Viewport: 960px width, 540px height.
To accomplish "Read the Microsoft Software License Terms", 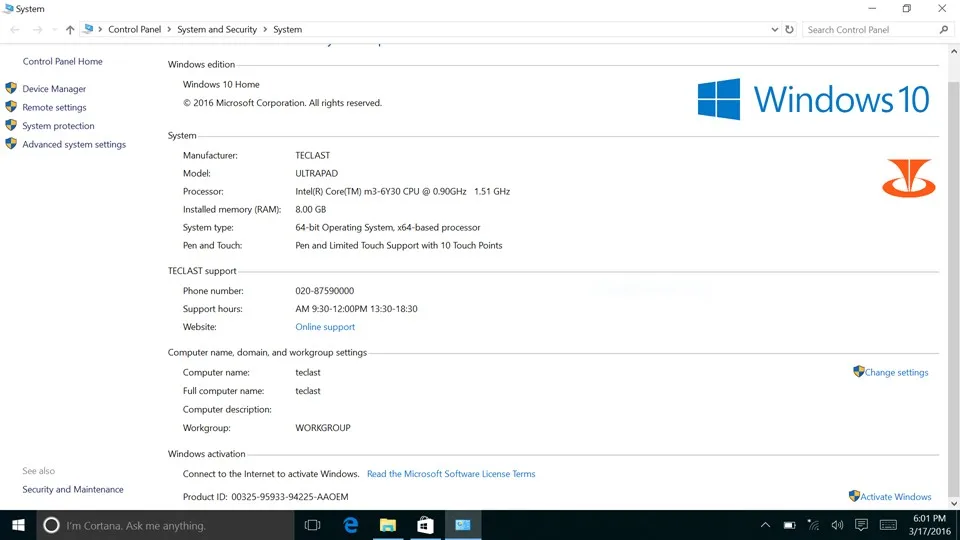I will click(451, 474).
